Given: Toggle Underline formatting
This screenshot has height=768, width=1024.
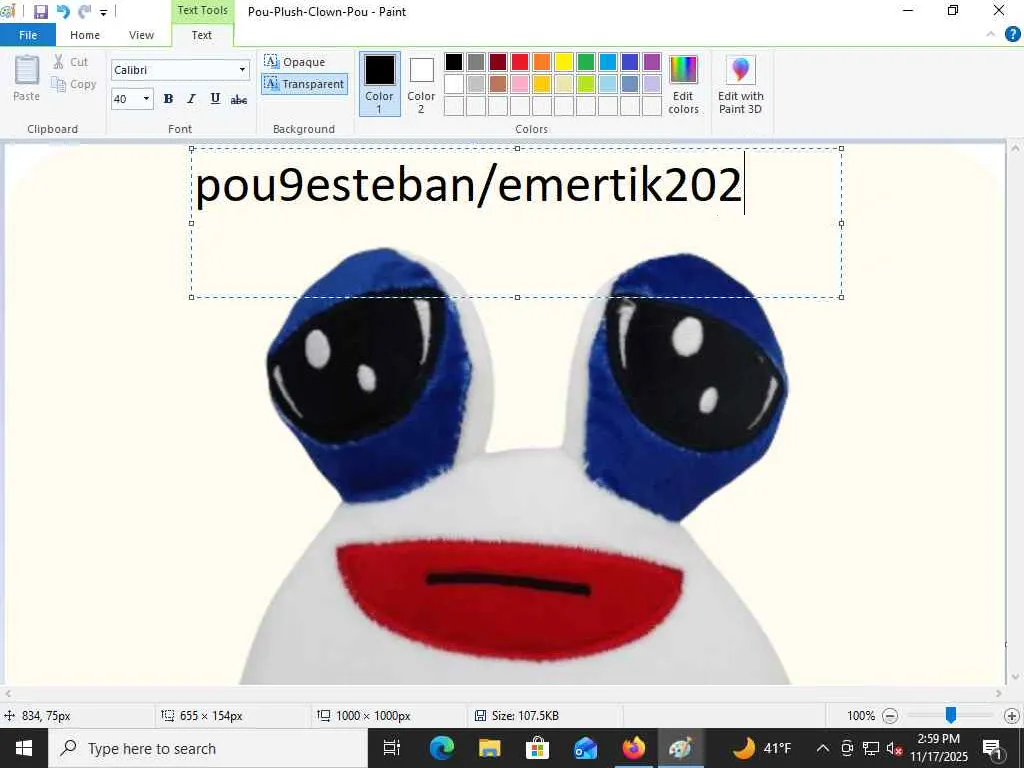Looking at the screenshot, I should tap(215, 99).
